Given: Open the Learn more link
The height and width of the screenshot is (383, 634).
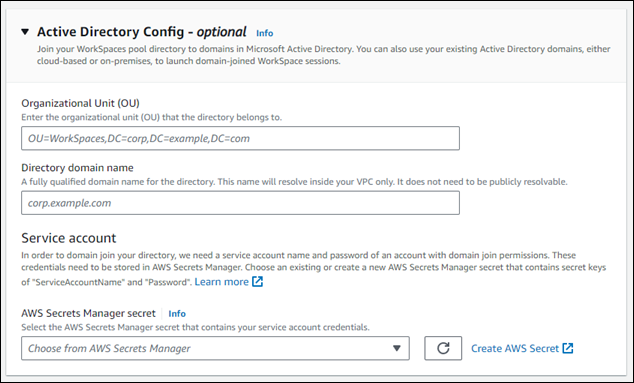Looking at the screenshot, I should coord(222,282).
